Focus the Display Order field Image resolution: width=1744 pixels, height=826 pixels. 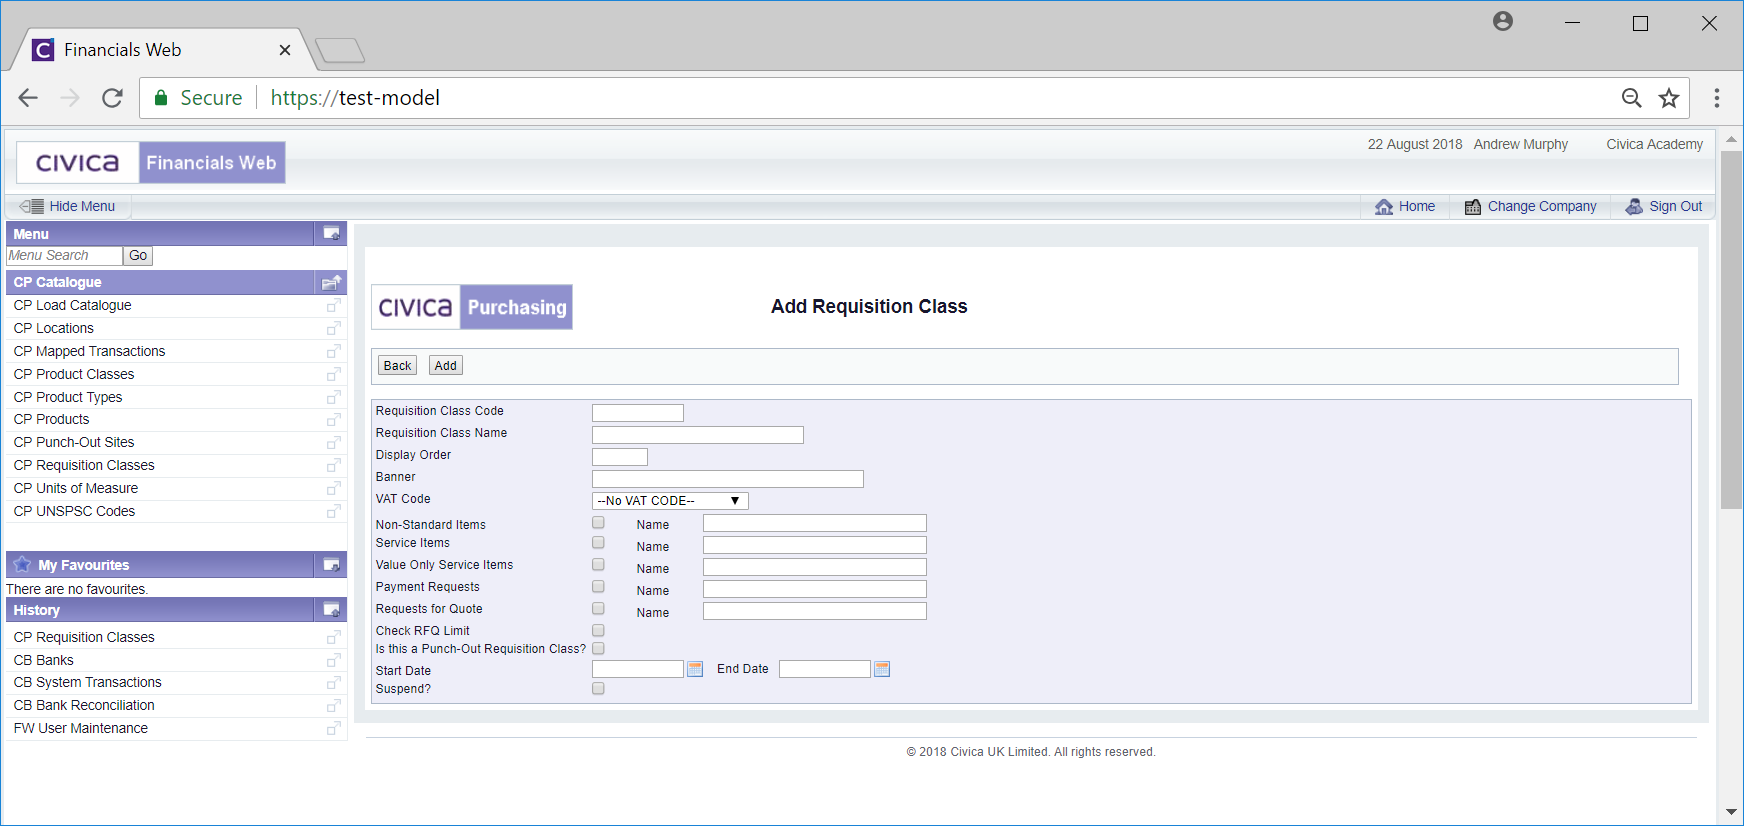pos(620,457)
